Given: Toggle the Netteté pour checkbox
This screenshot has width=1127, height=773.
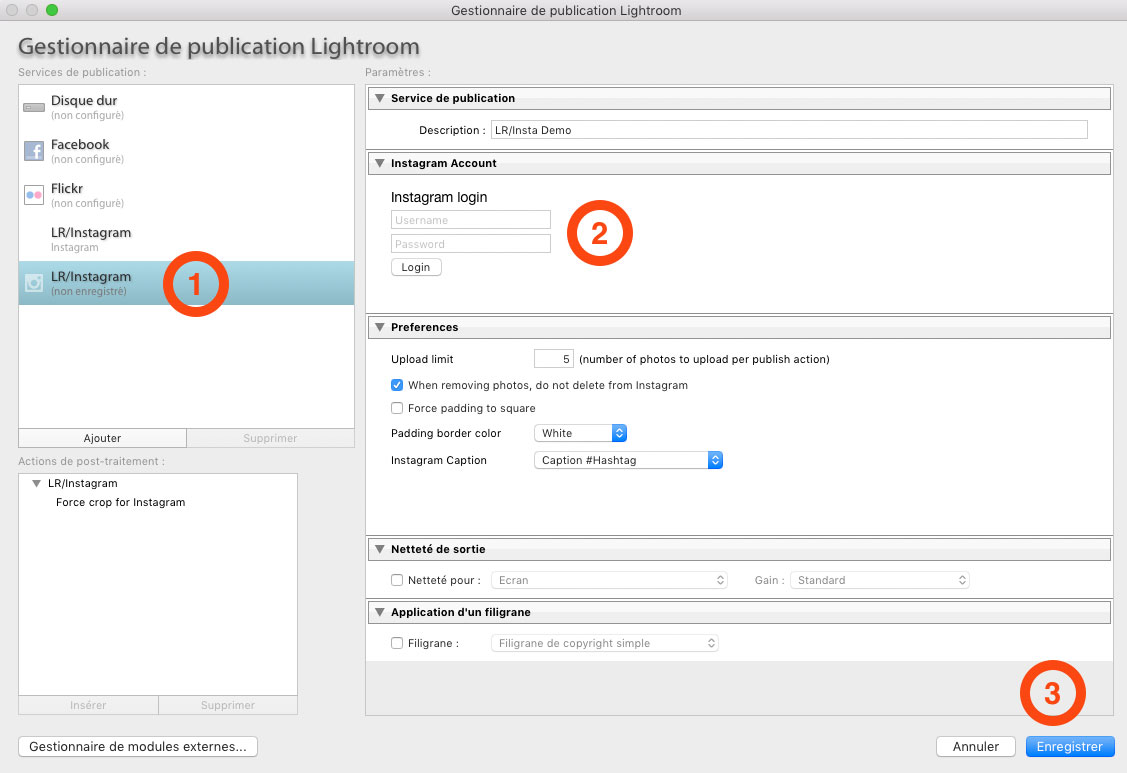Looking at the screenshot, I should click(x=397, y=580).
